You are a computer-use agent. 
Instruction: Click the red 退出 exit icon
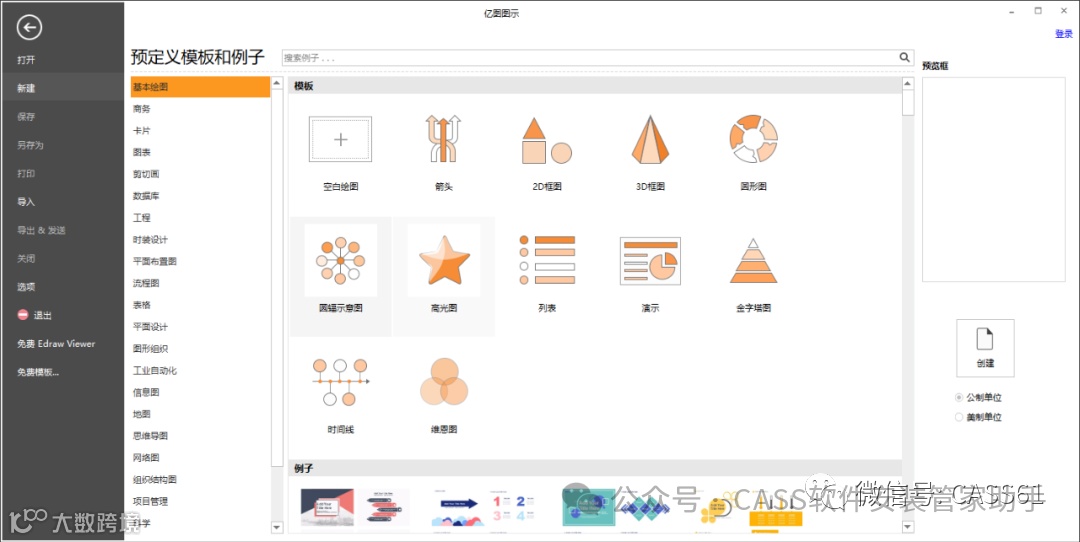pos(23,315)
